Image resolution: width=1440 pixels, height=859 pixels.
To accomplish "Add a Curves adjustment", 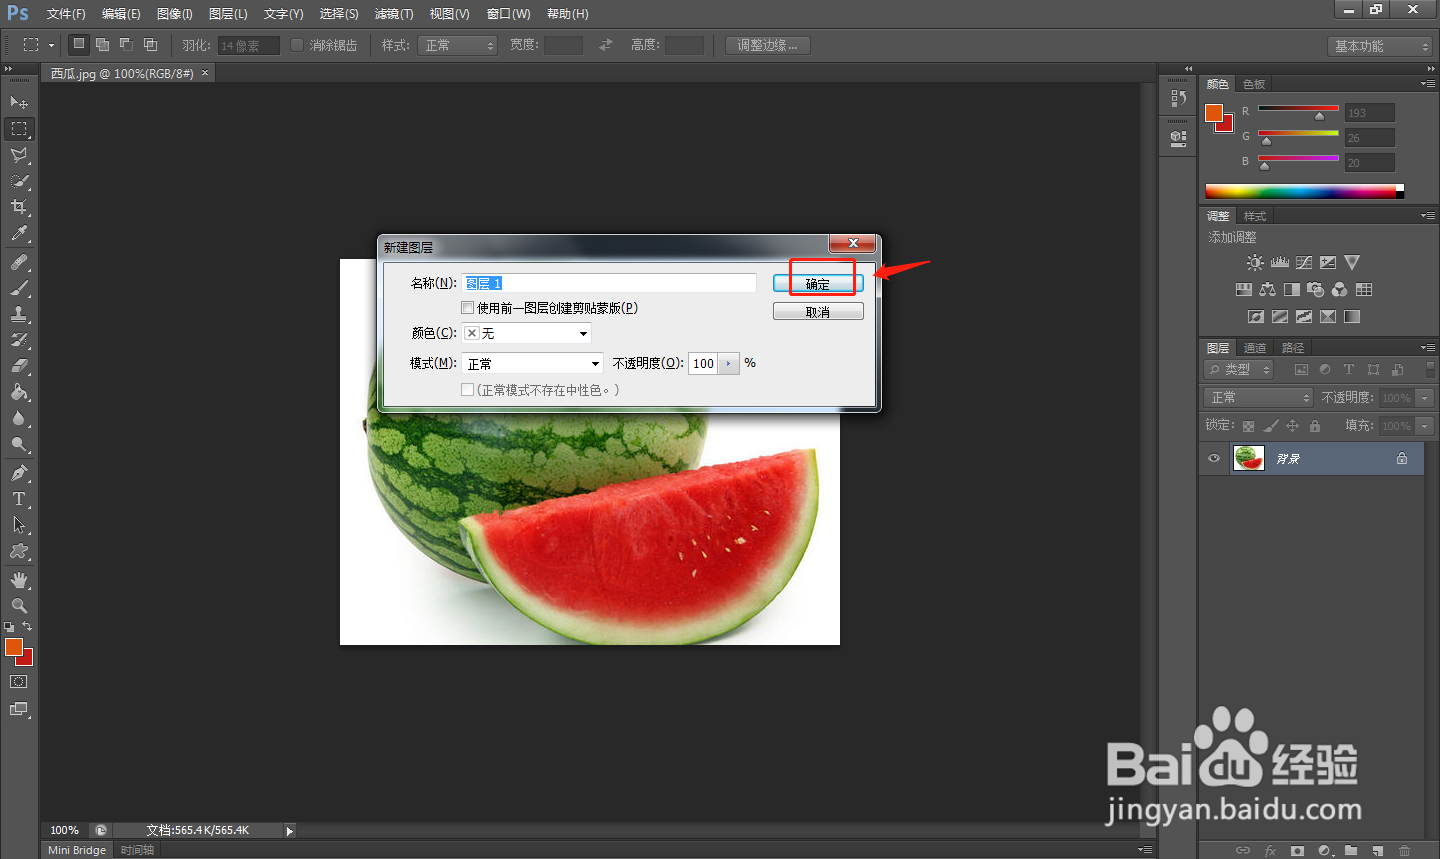I will tap(1304, 262).
